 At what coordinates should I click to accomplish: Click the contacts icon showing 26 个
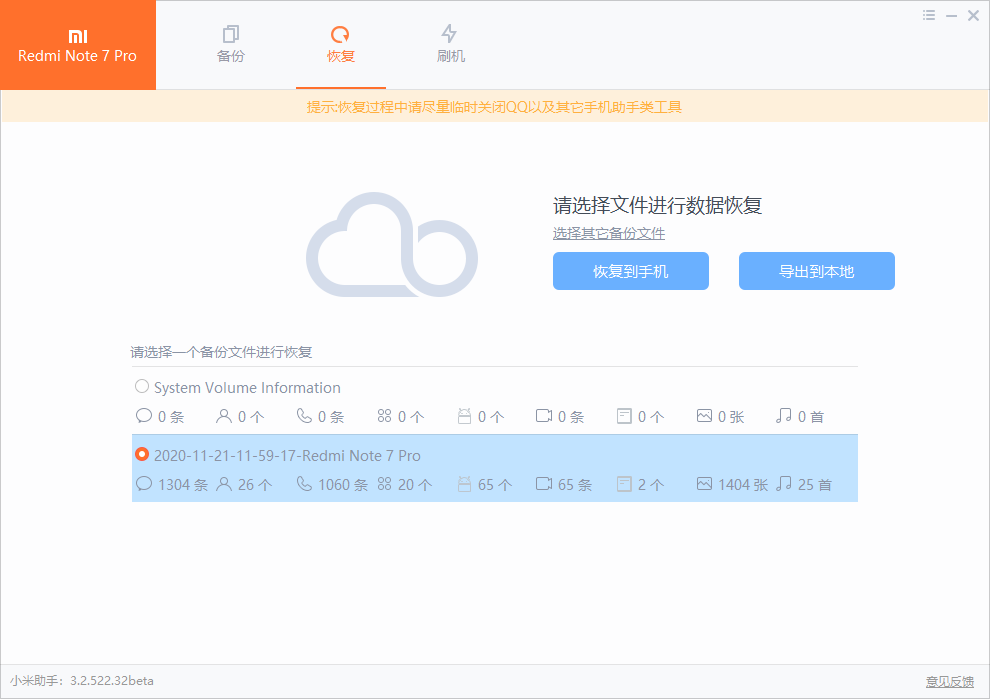(224, 484)
